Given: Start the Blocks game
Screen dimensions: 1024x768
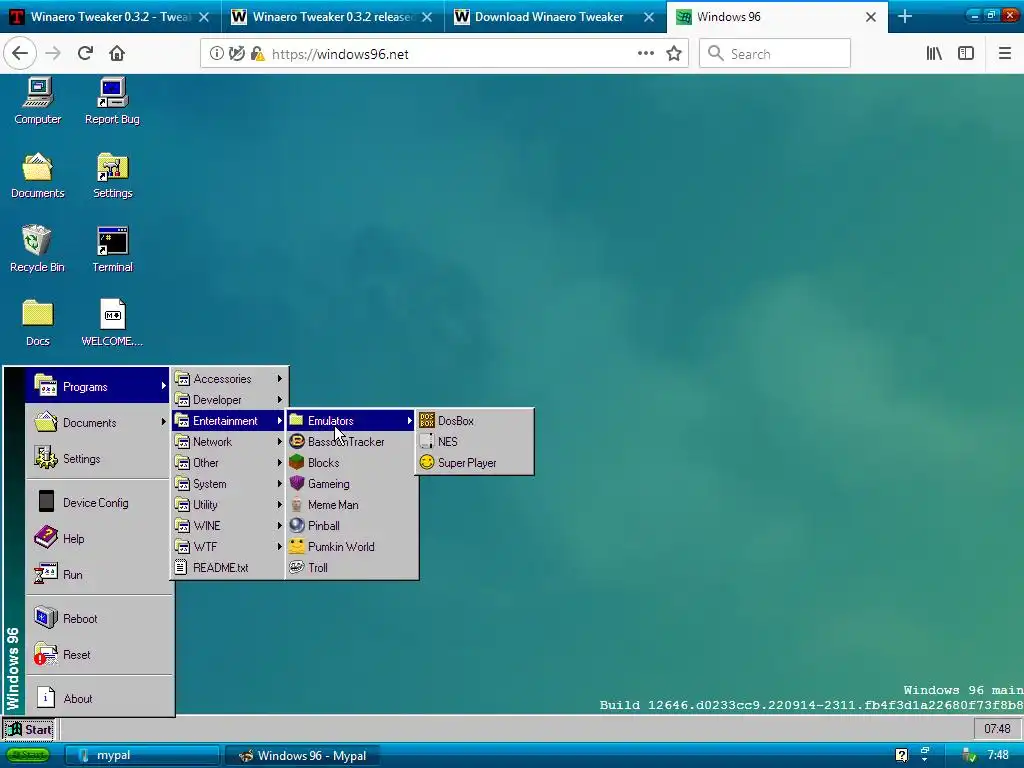Looking at the screenshot, I should pos(351,462).
